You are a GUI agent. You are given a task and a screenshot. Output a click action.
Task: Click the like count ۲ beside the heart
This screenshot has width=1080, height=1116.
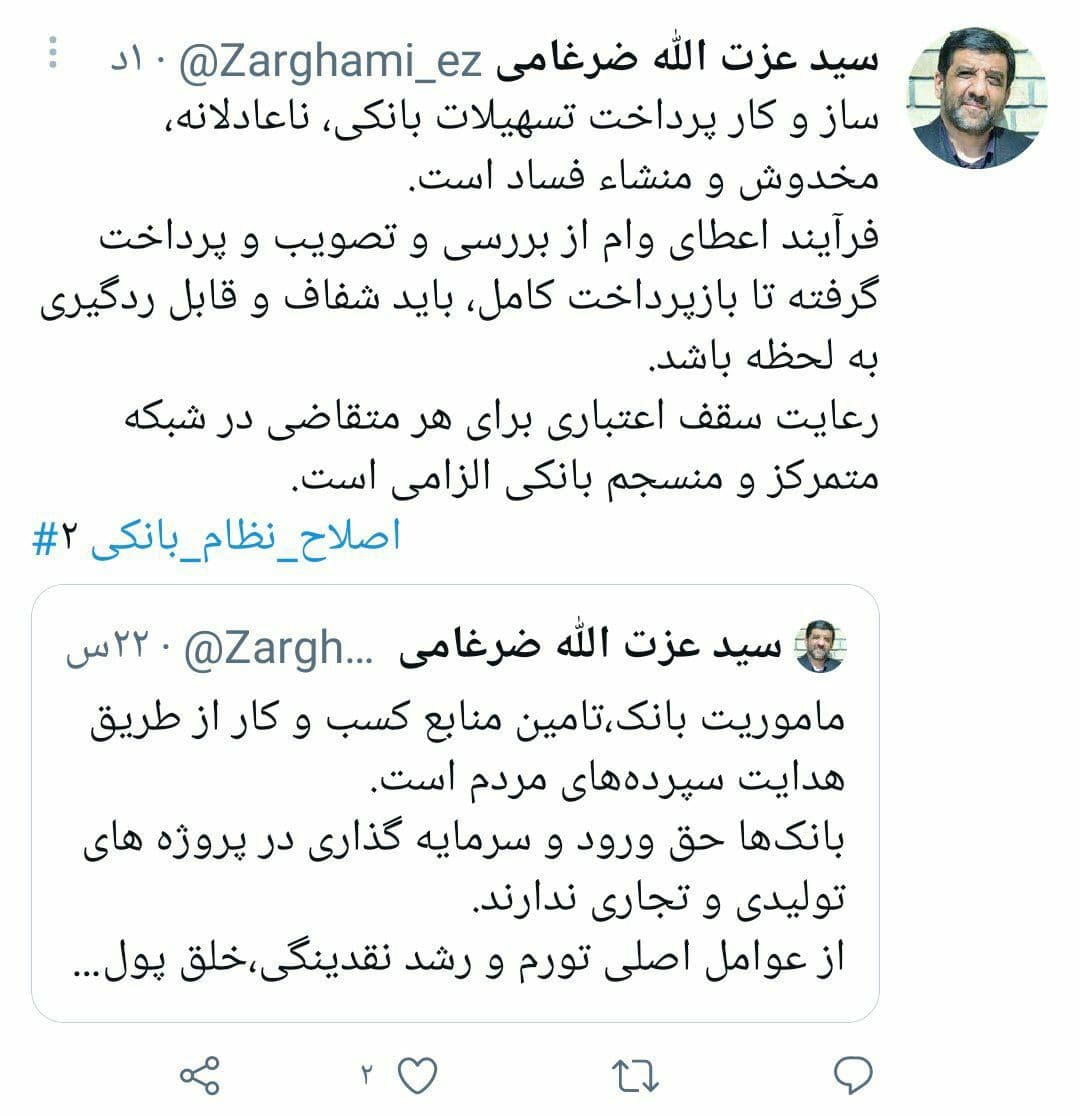click(x=367, y=1074)
